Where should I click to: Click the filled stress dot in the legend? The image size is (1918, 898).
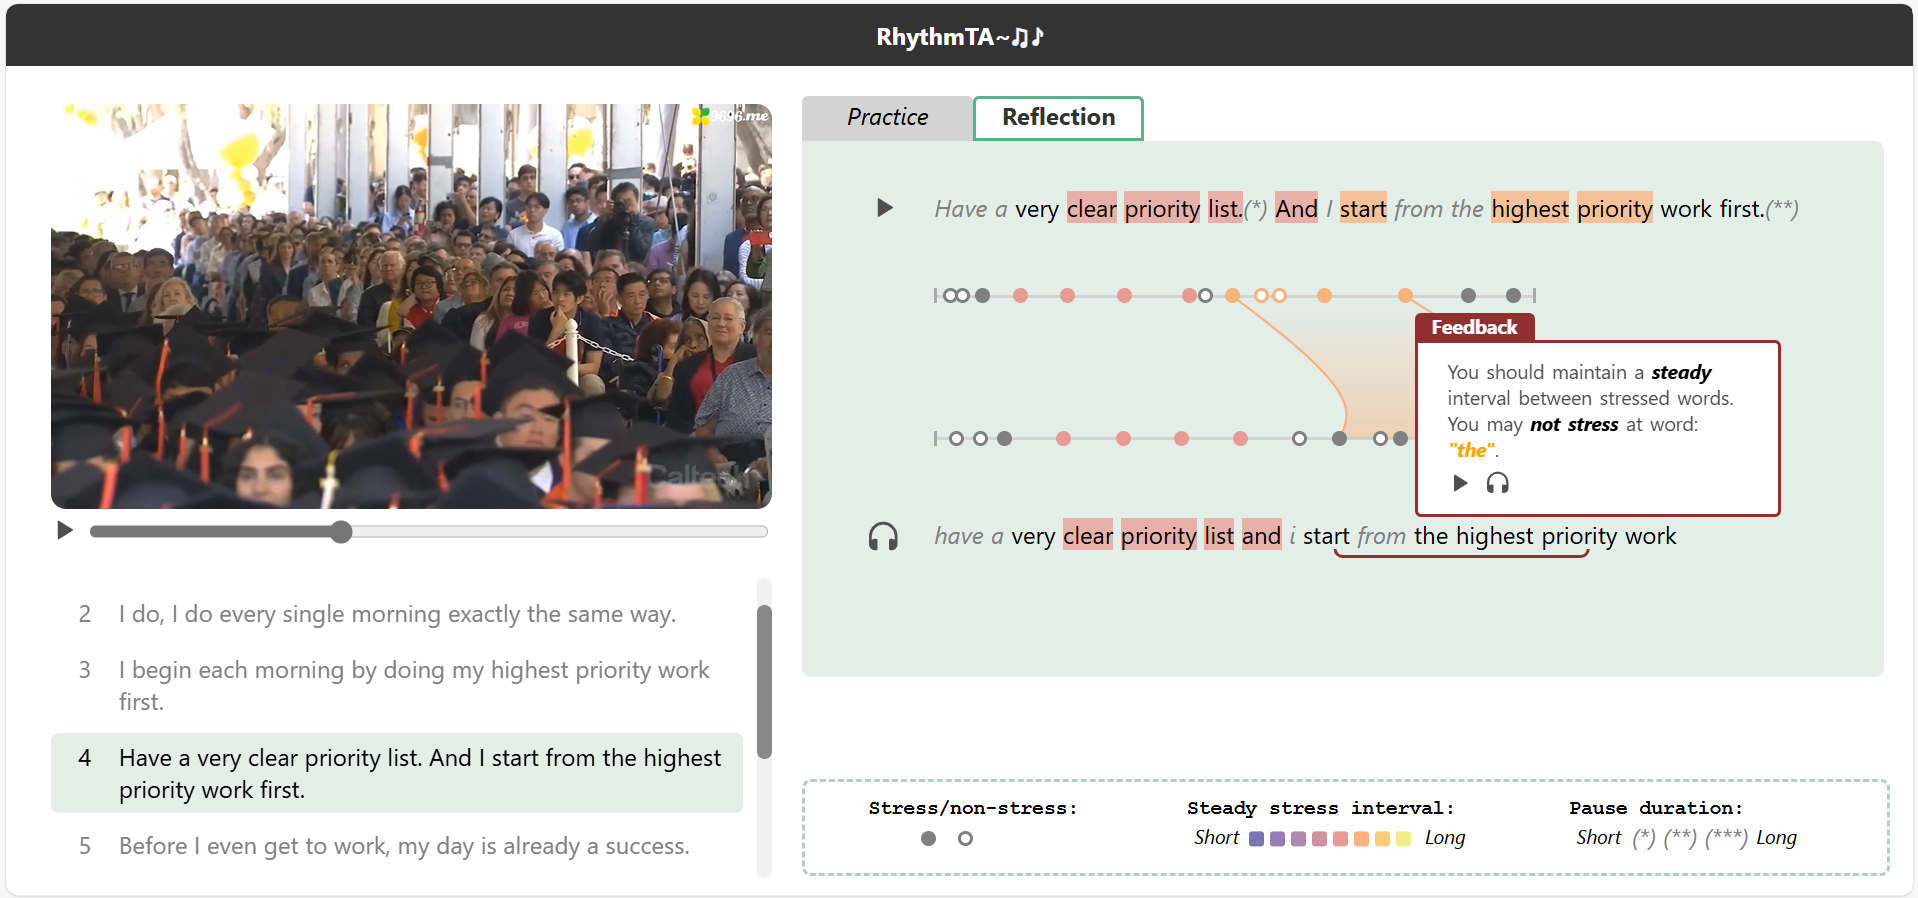point(928,838)
